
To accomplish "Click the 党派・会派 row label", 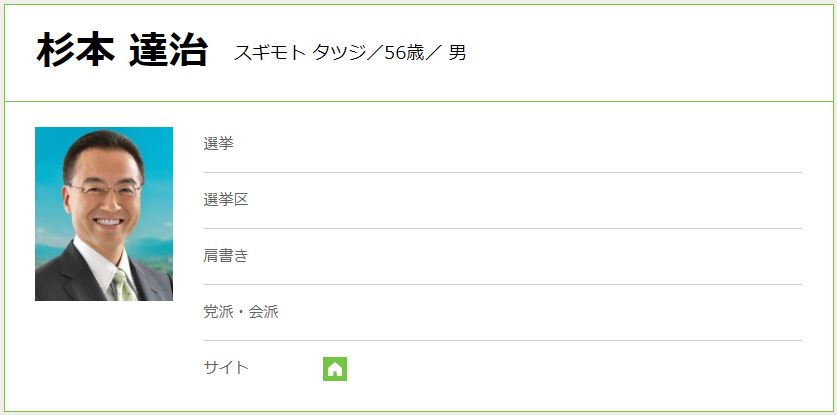I will [x=241, y=312].
